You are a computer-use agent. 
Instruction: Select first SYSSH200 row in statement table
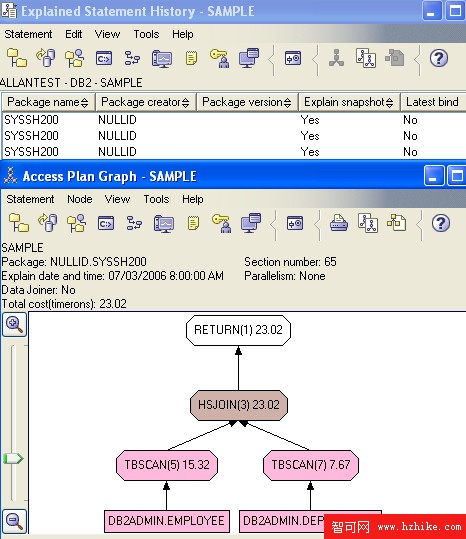pos(234,120)
